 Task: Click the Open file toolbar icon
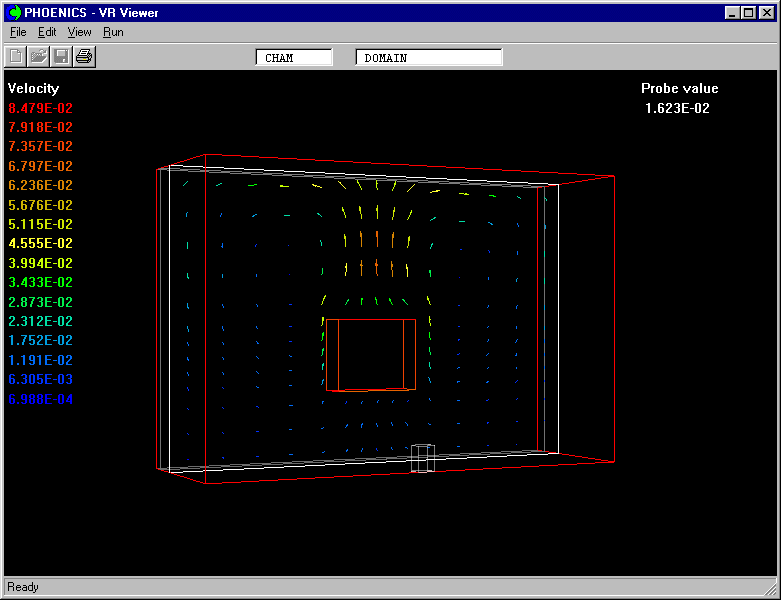38,57
